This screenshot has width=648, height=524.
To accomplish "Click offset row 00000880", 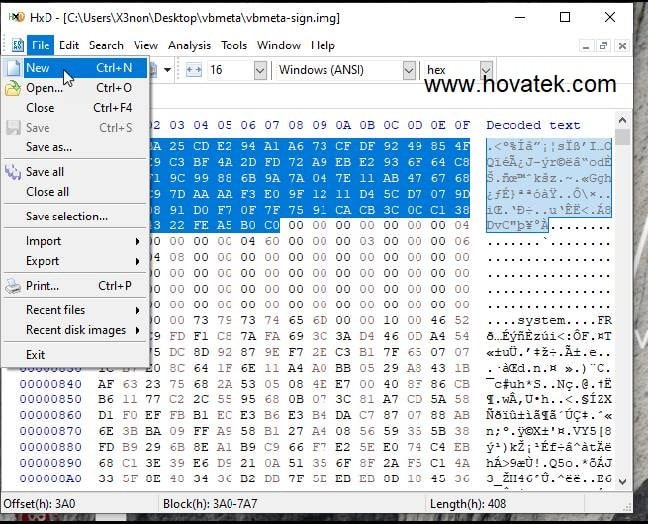I will click(50, 447).
